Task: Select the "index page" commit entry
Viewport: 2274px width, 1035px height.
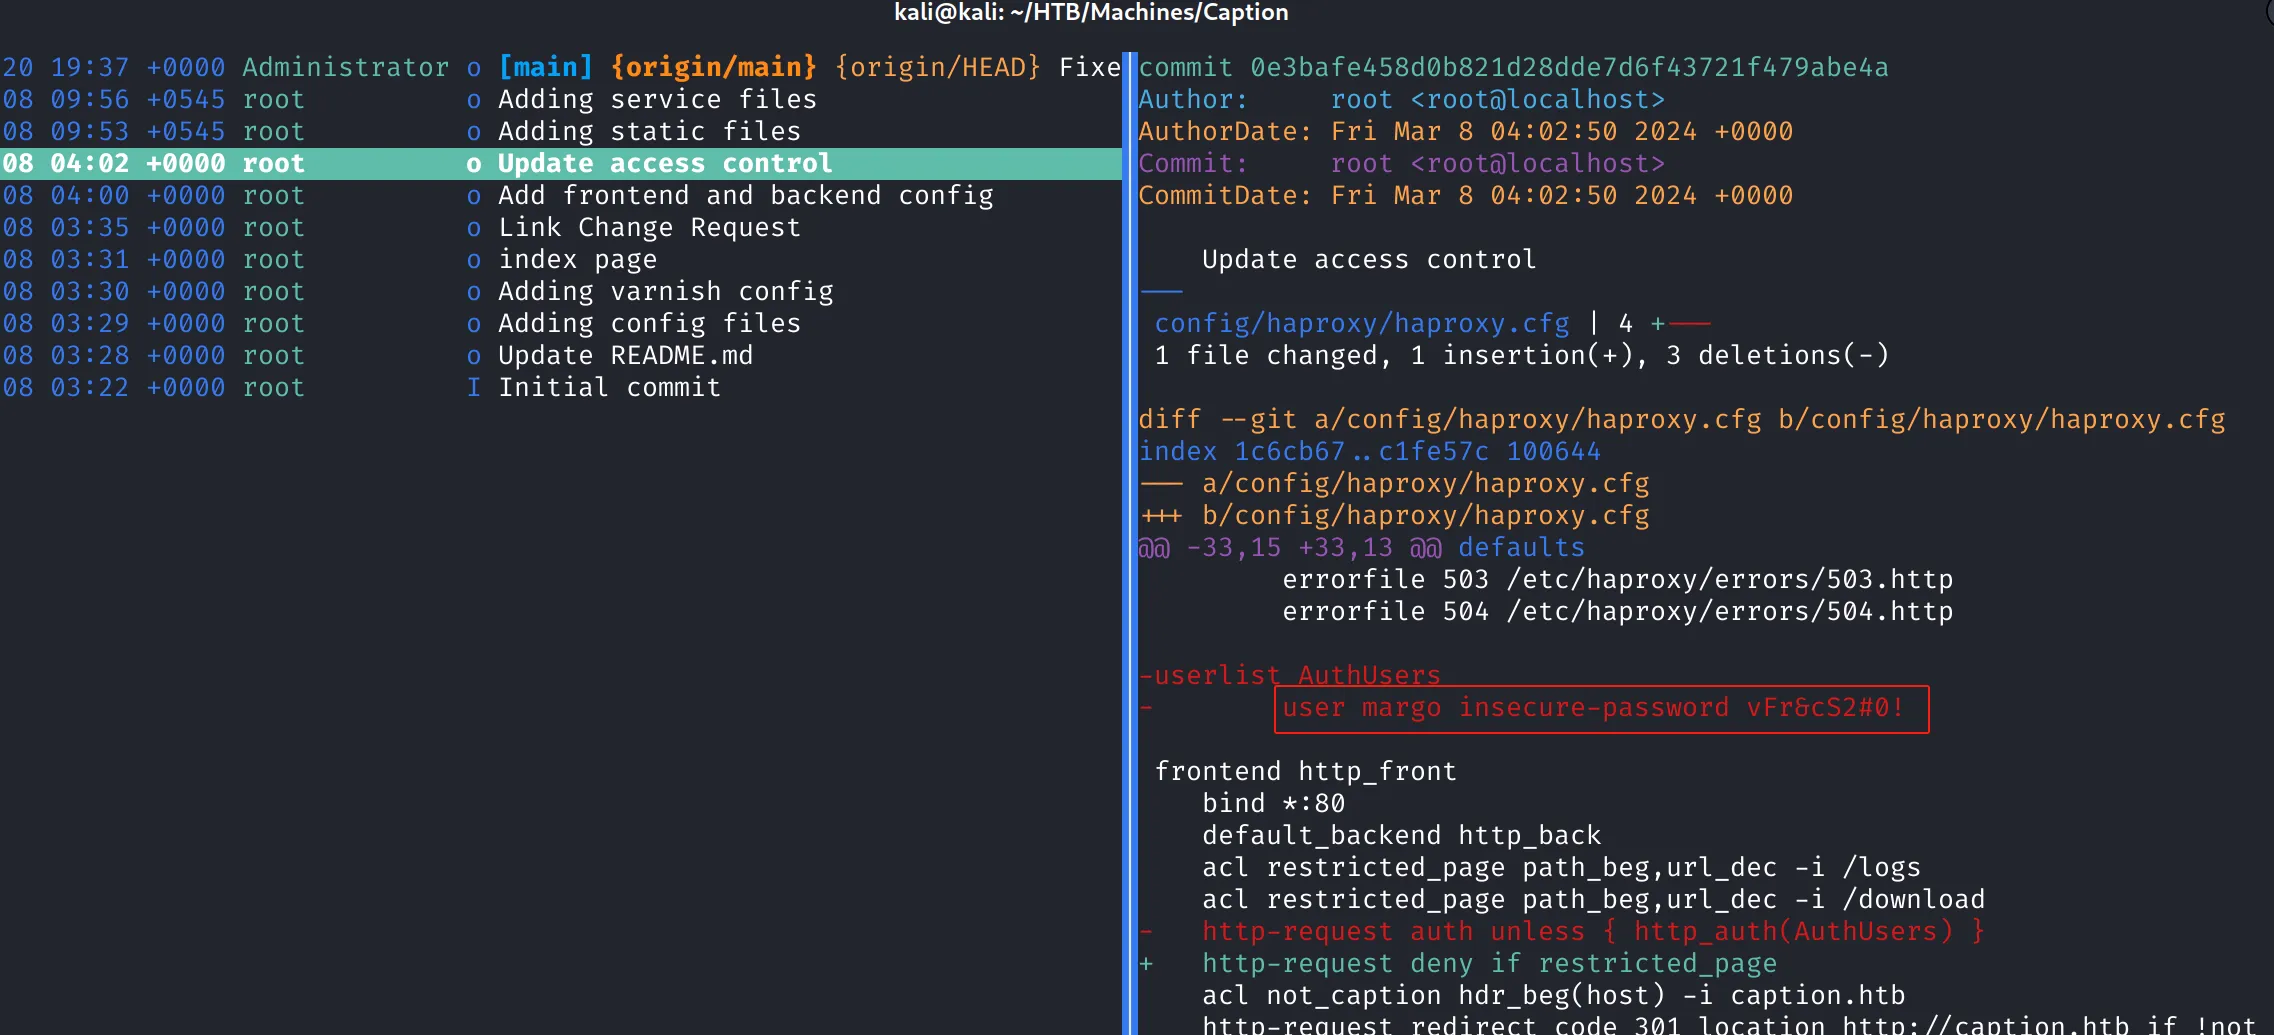Action: (560, 259)
